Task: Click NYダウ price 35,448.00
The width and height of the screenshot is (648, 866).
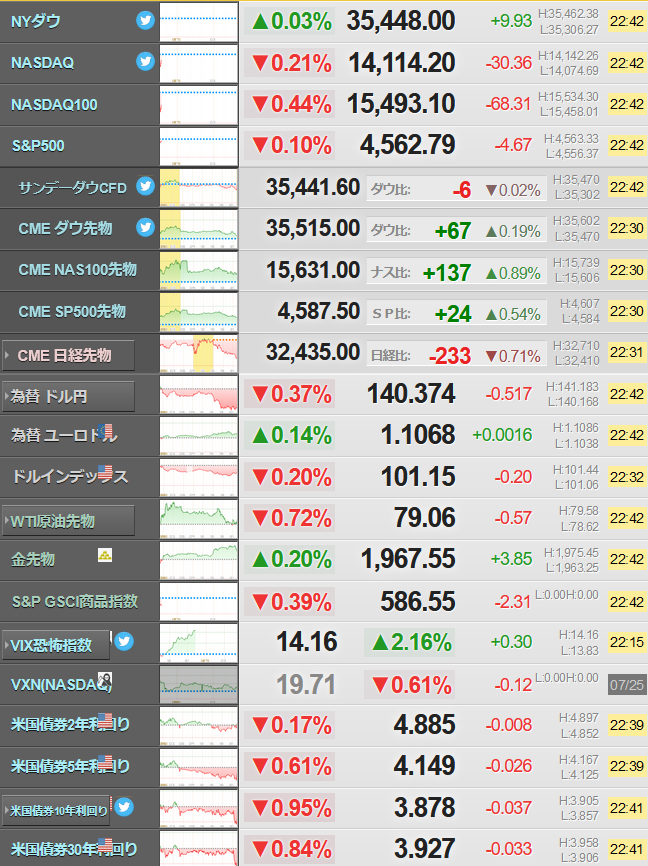Action: point(401,21)
